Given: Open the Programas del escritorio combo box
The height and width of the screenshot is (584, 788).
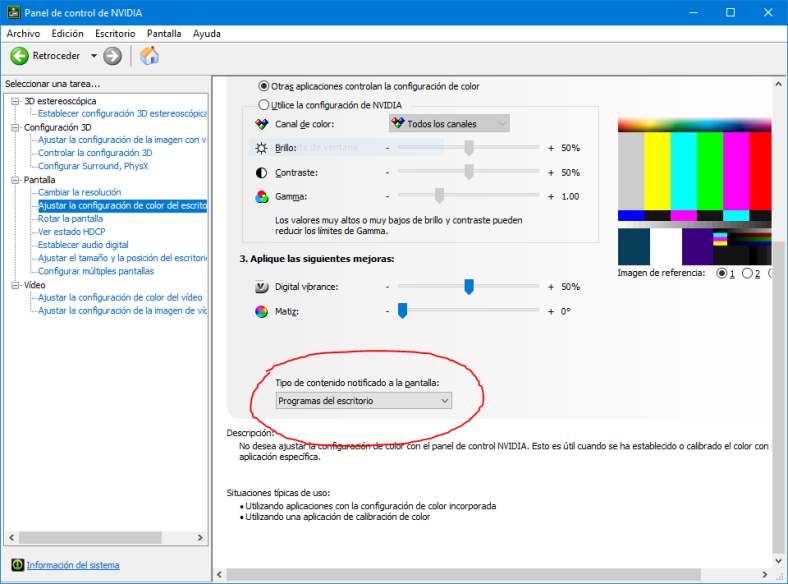Looking at the screenshot, I should point(363,401).
